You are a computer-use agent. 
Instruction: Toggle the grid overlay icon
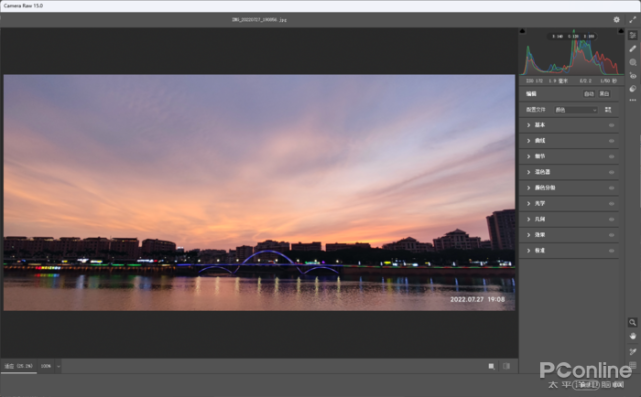(632, 365)
